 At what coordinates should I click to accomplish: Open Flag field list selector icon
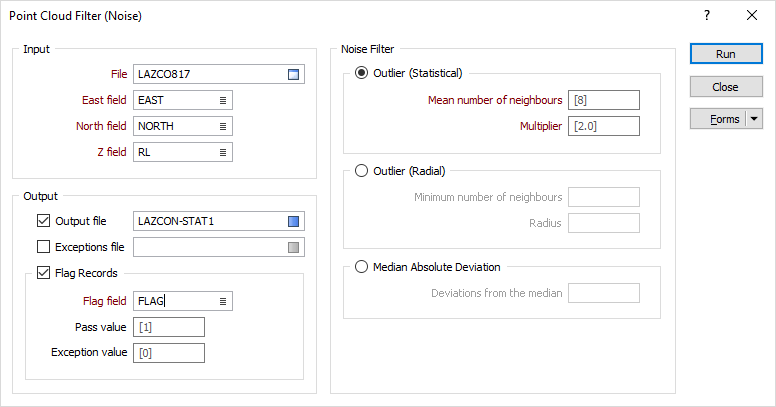(223, 301)
